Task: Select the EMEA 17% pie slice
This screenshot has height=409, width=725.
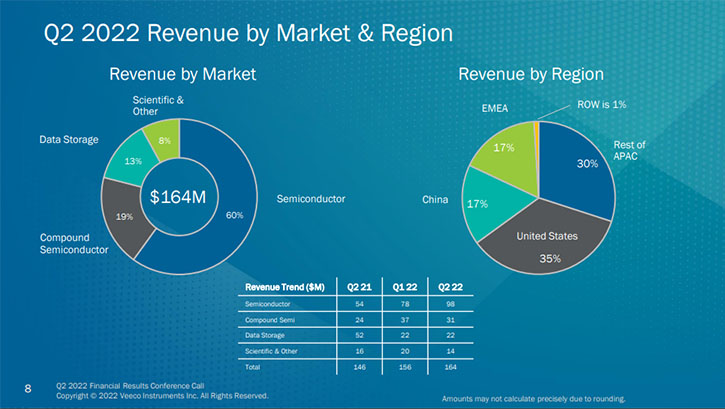Action: (502, 155)
